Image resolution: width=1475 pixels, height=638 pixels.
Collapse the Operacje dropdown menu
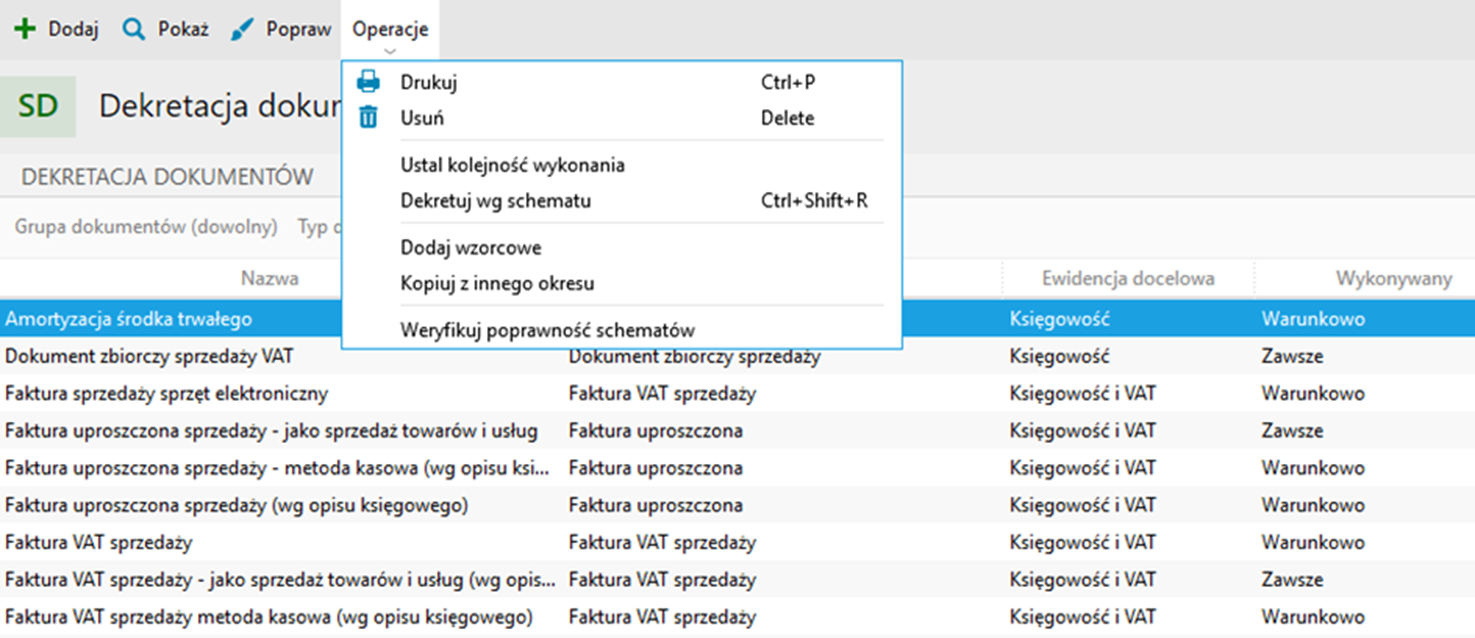click(390, 30)
